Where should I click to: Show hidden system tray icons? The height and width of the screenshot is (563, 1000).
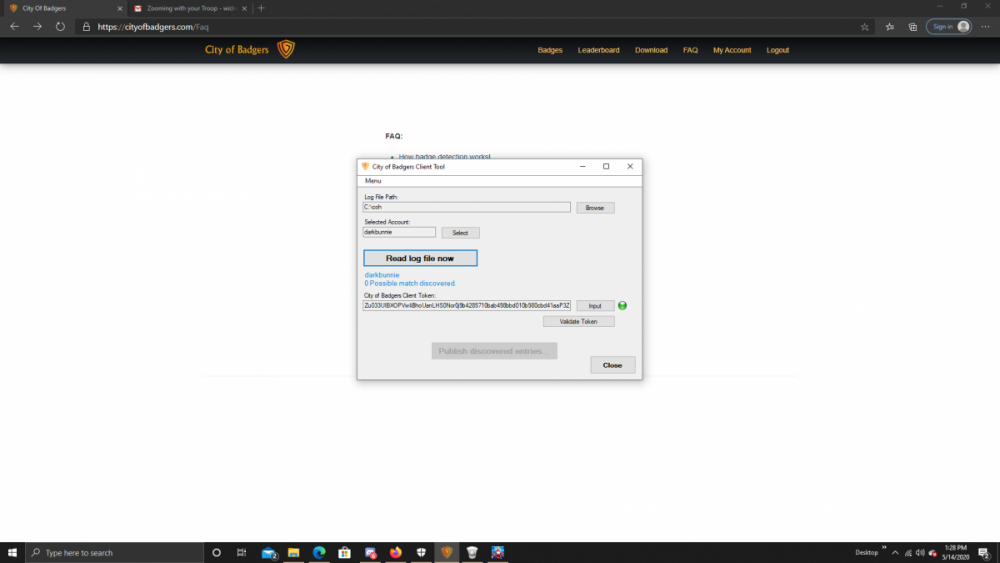895,552
